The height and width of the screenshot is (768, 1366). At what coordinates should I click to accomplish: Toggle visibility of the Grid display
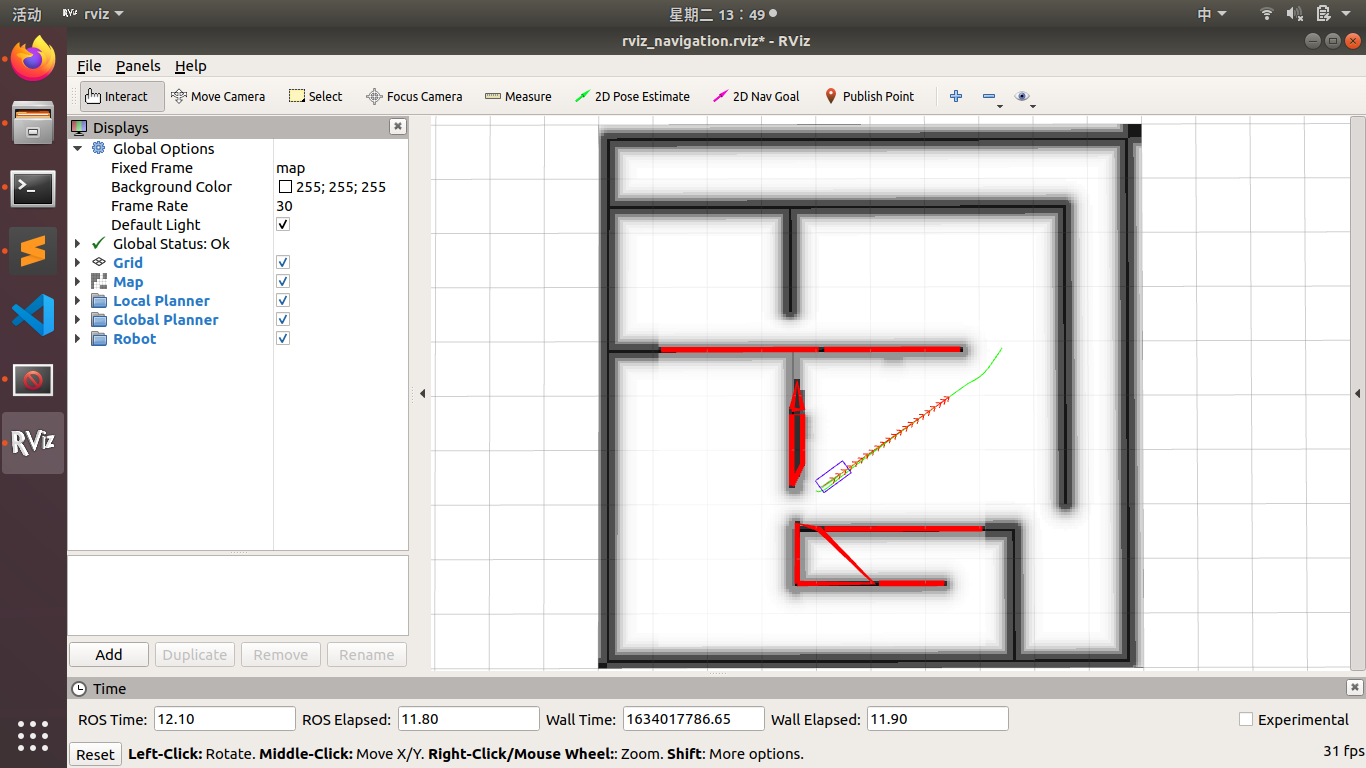(x=282, y=262)
